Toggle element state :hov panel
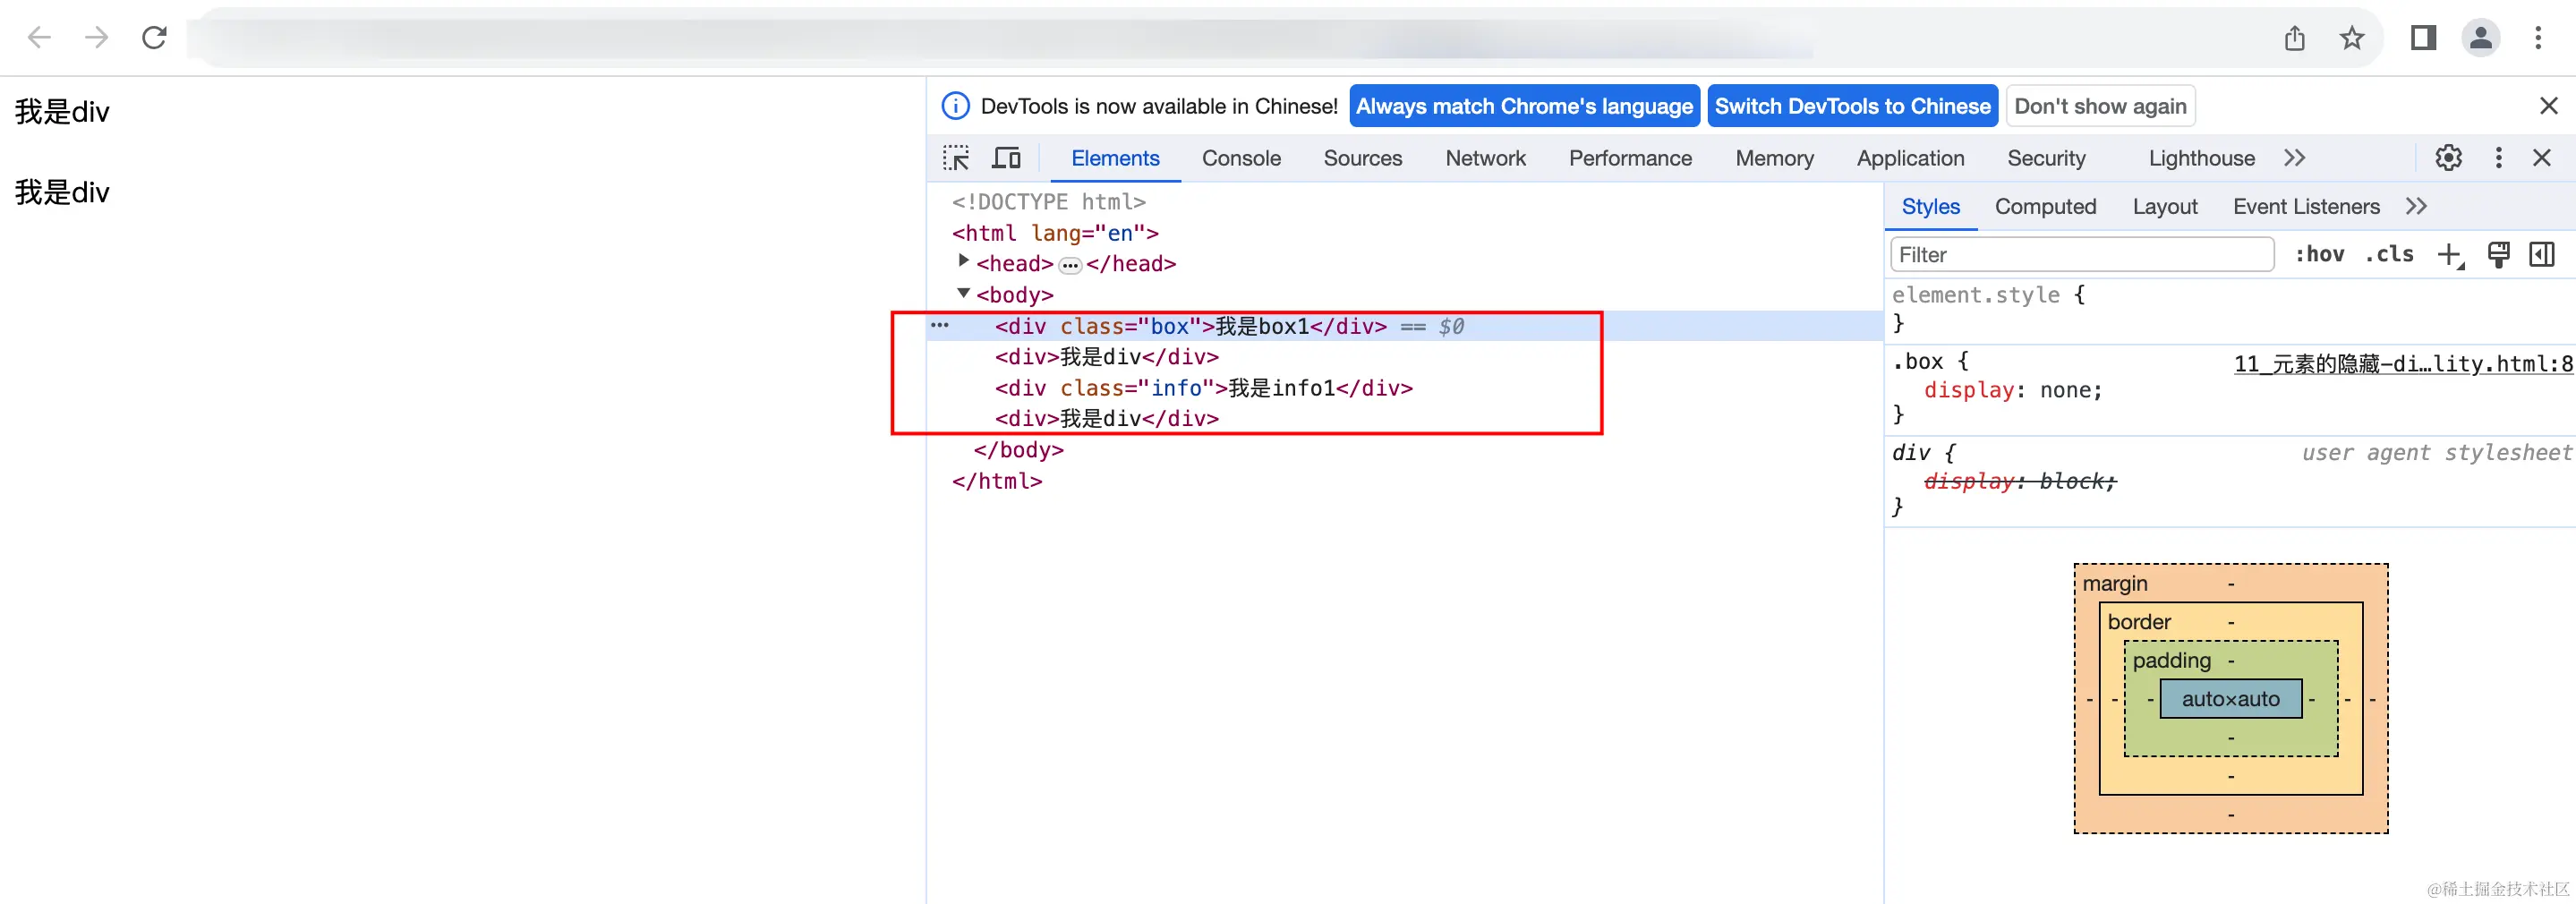The image size is (2576, 904). click(2319, 254)
